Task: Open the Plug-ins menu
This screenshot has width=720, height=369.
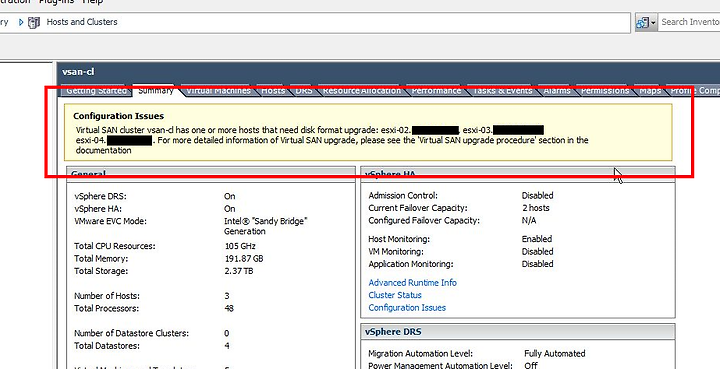Action: coord(57,2)
